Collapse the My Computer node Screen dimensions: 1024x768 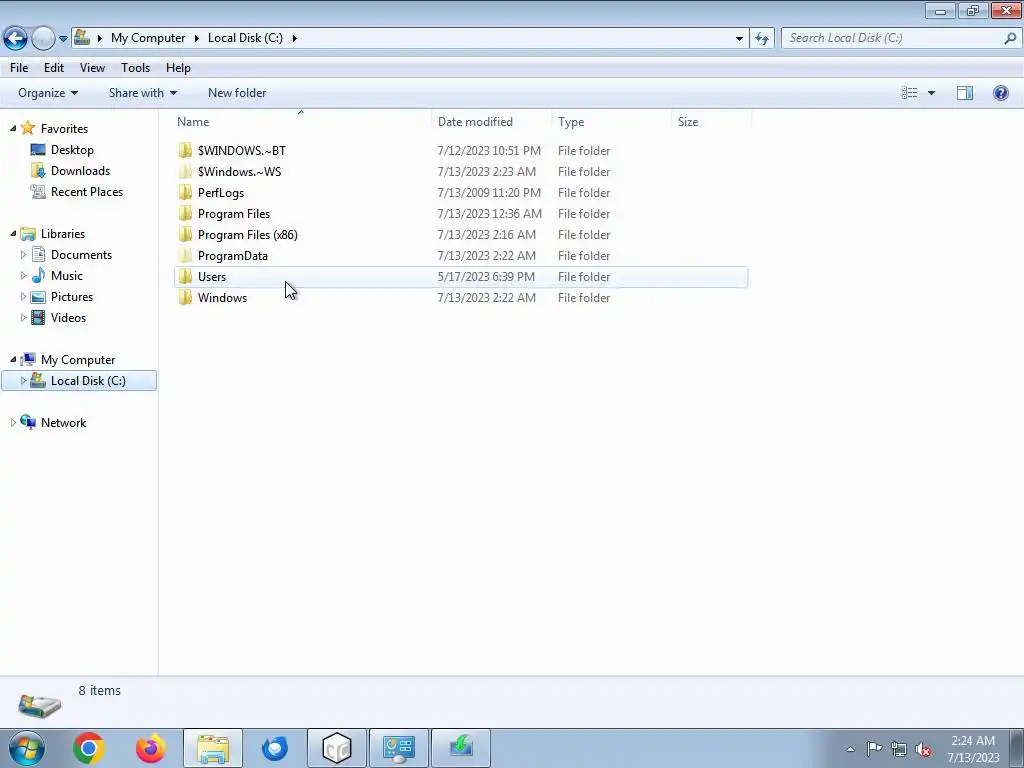click(13, 359)
